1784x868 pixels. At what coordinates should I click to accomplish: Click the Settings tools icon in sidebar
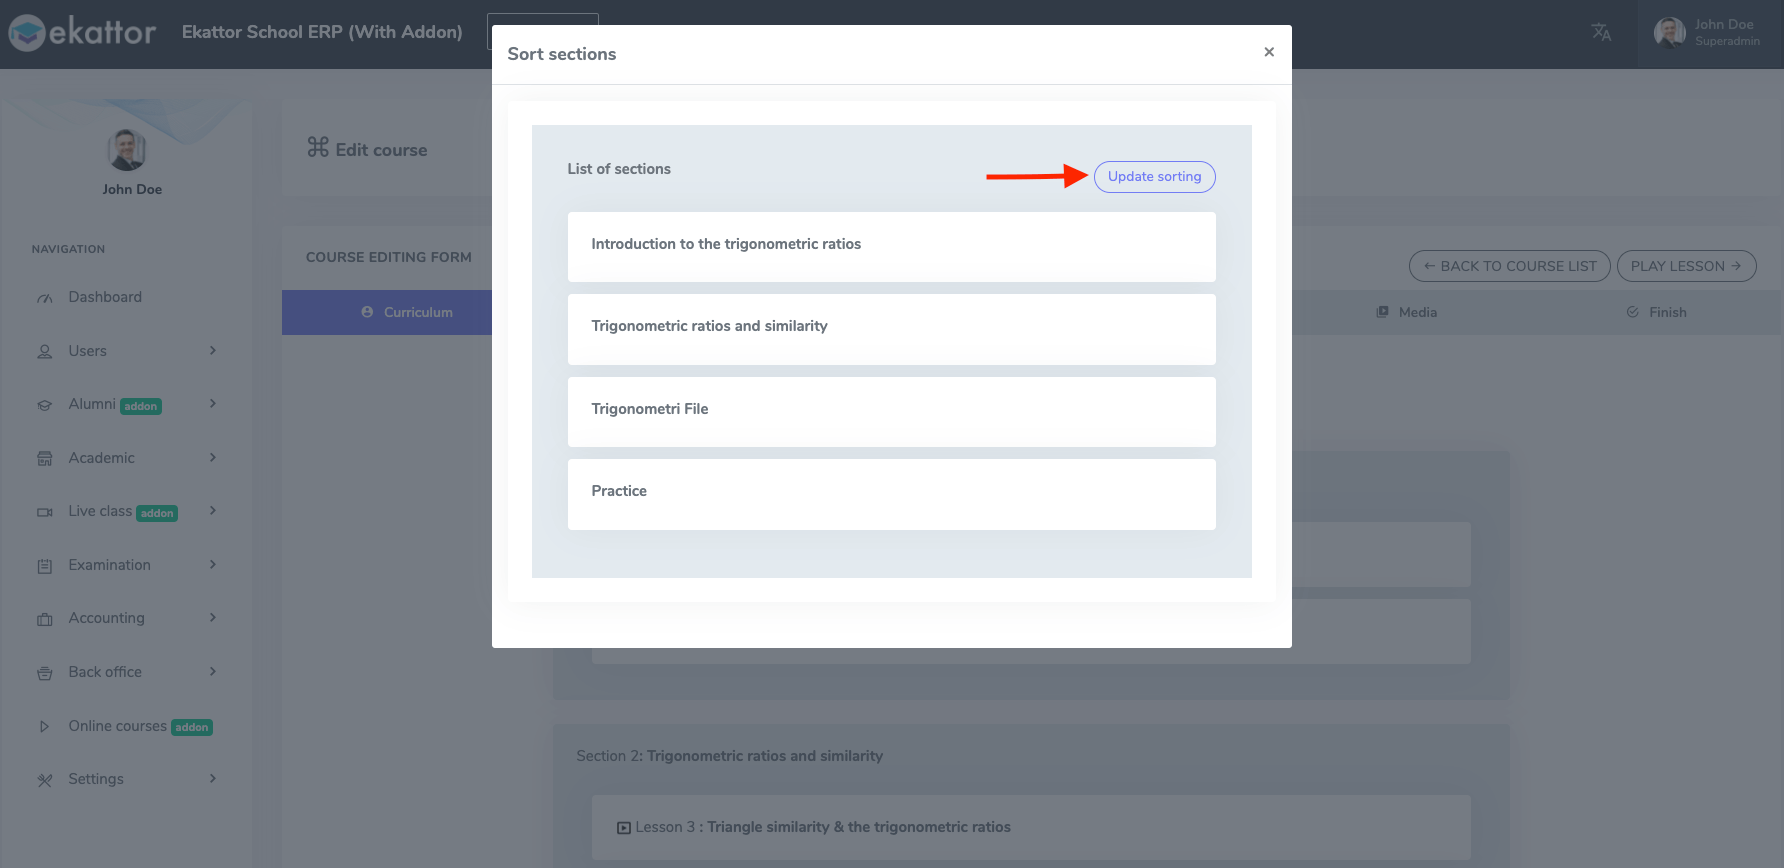pyautogui.click(x=45, y=780)
